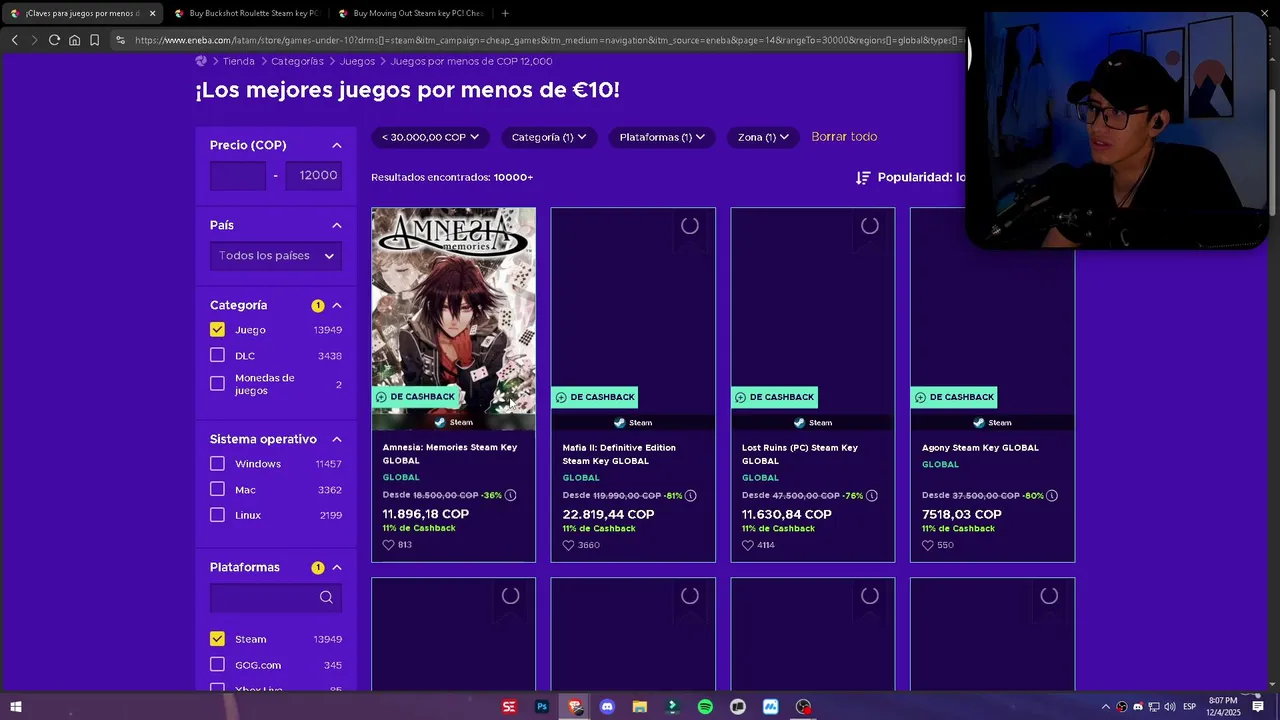The image size is (1280, 720).
Task: Open Agony Steam Key GLOBAL listing
Action: pyautogui.click(x=980, y=448)
